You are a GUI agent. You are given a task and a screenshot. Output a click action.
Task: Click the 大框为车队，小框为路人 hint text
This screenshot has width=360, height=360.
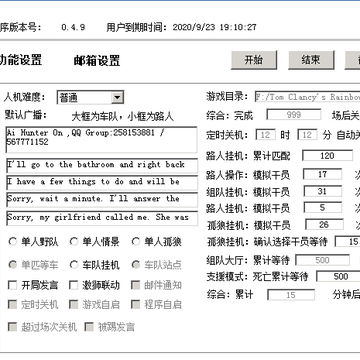point(123,117)
